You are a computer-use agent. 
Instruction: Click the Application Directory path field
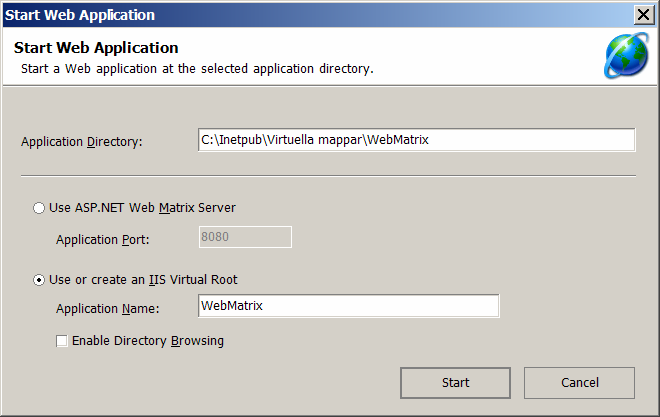click(x=416, y=140)
